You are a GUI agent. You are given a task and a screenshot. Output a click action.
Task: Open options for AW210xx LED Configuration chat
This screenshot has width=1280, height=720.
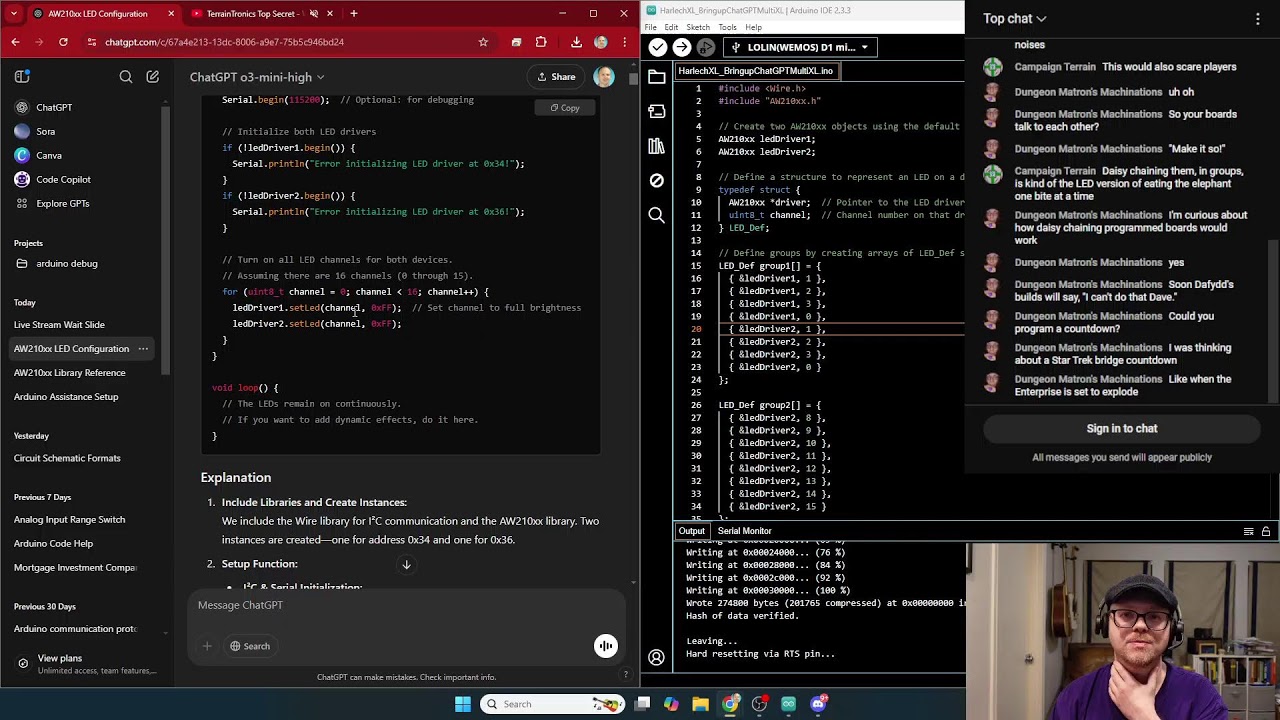coord(143,348)
